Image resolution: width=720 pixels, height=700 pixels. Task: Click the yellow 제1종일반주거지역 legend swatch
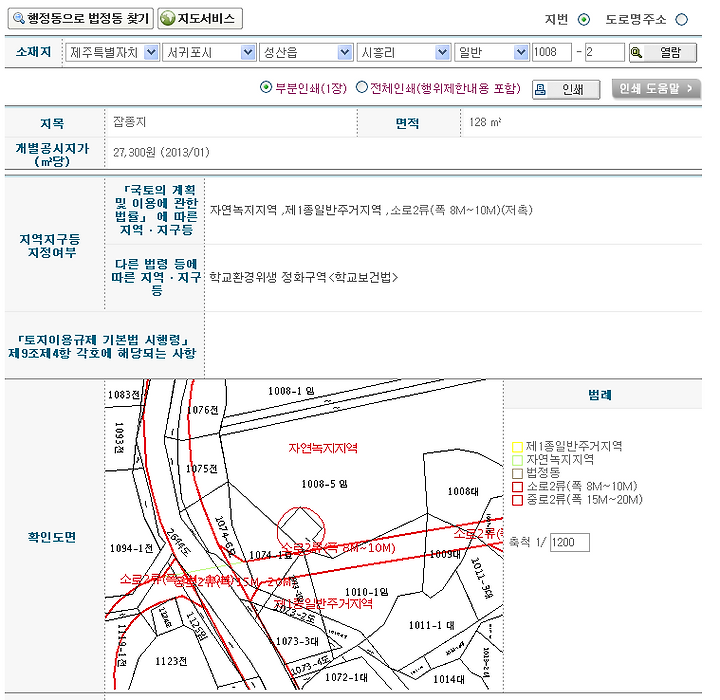coord(517,447)
